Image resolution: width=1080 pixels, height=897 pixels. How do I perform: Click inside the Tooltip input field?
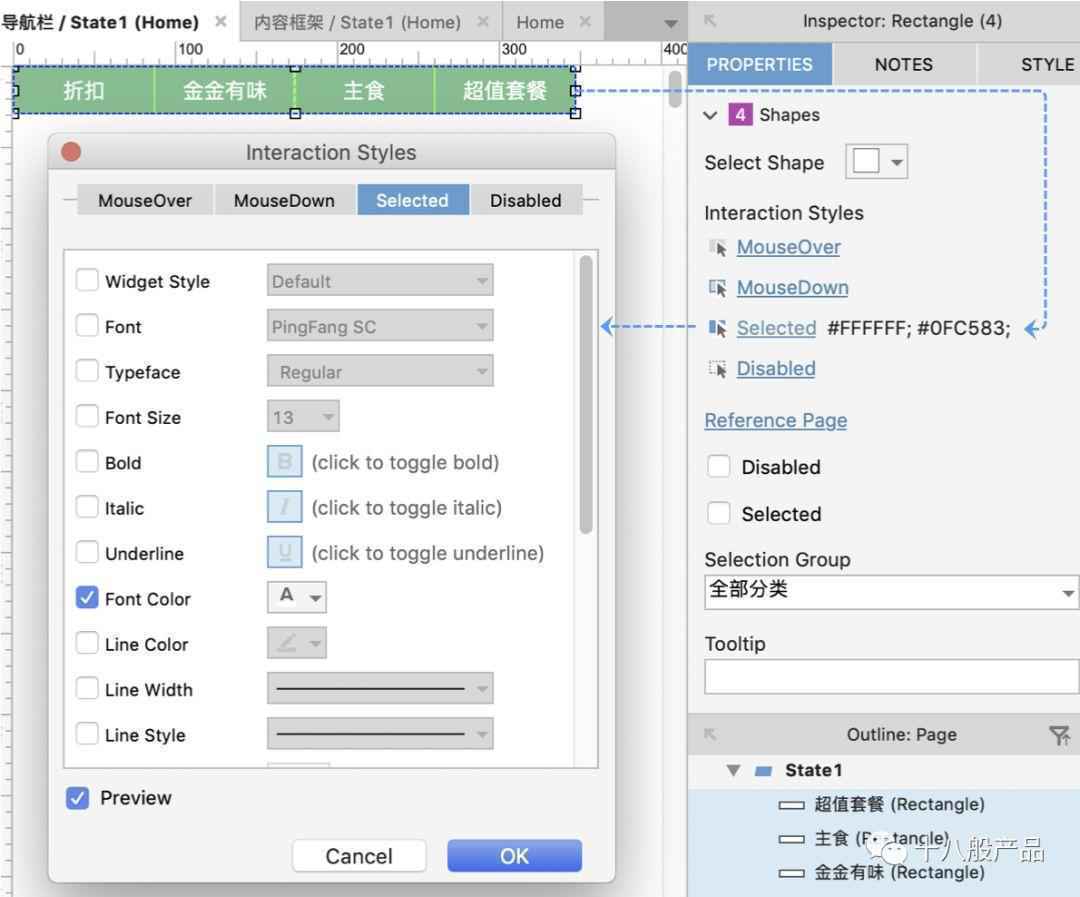891,677
